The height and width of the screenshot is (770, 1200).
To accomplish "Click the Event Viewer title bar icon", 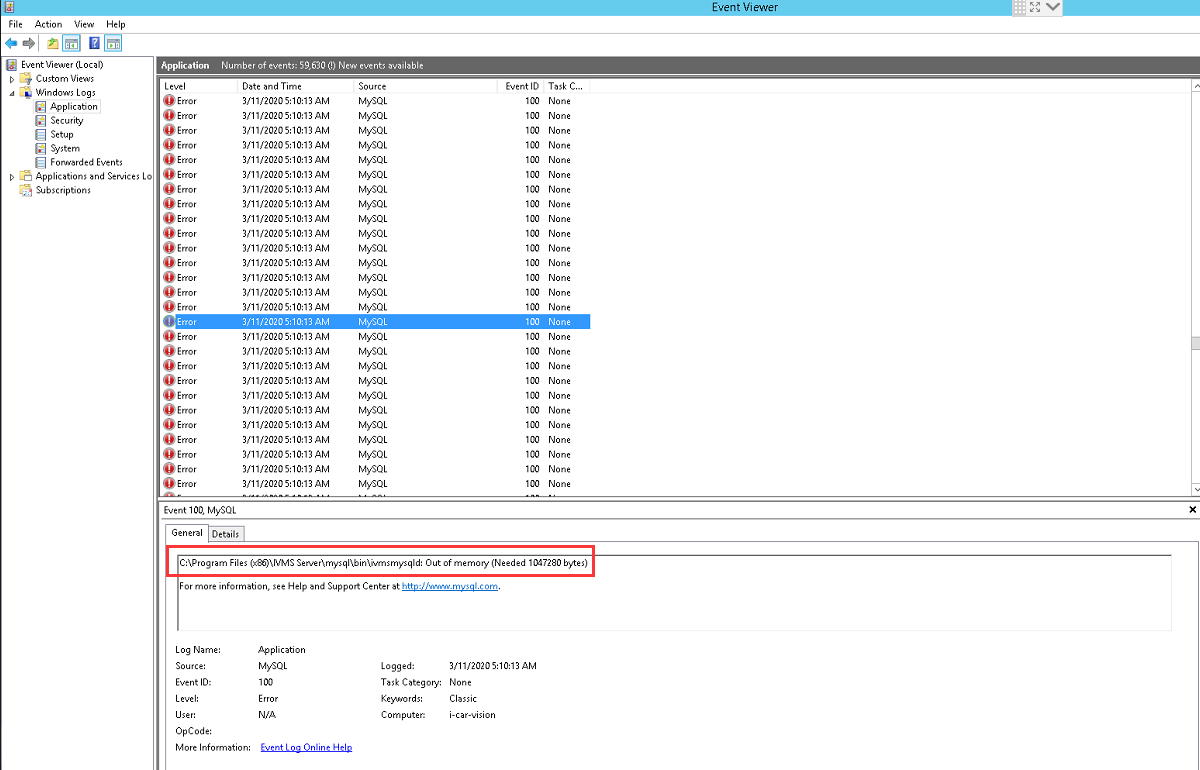I will pos(9,7).
